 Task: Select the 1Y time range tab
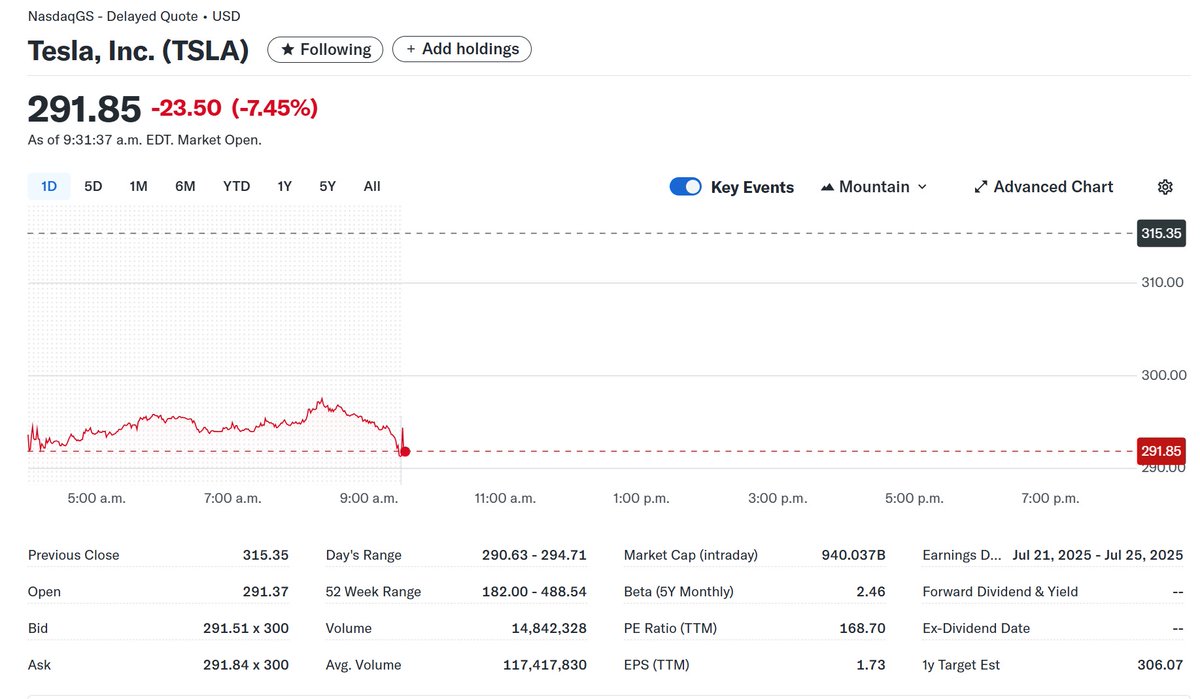point(285,186)
